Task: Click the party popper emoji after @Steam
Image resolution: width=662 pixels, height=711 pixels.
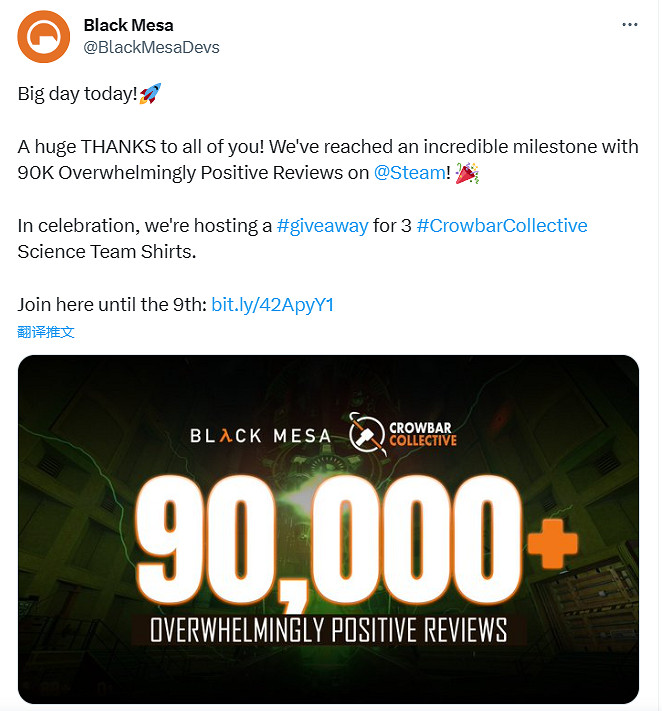Action: [x=466, y=172]
